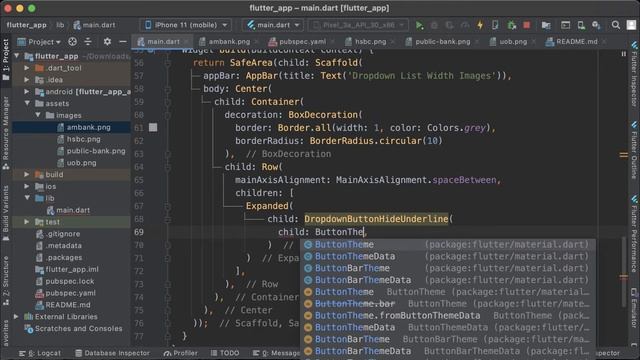640x360 pixels.
Task: Open Project panel settings gear
Action: (107, 42)
